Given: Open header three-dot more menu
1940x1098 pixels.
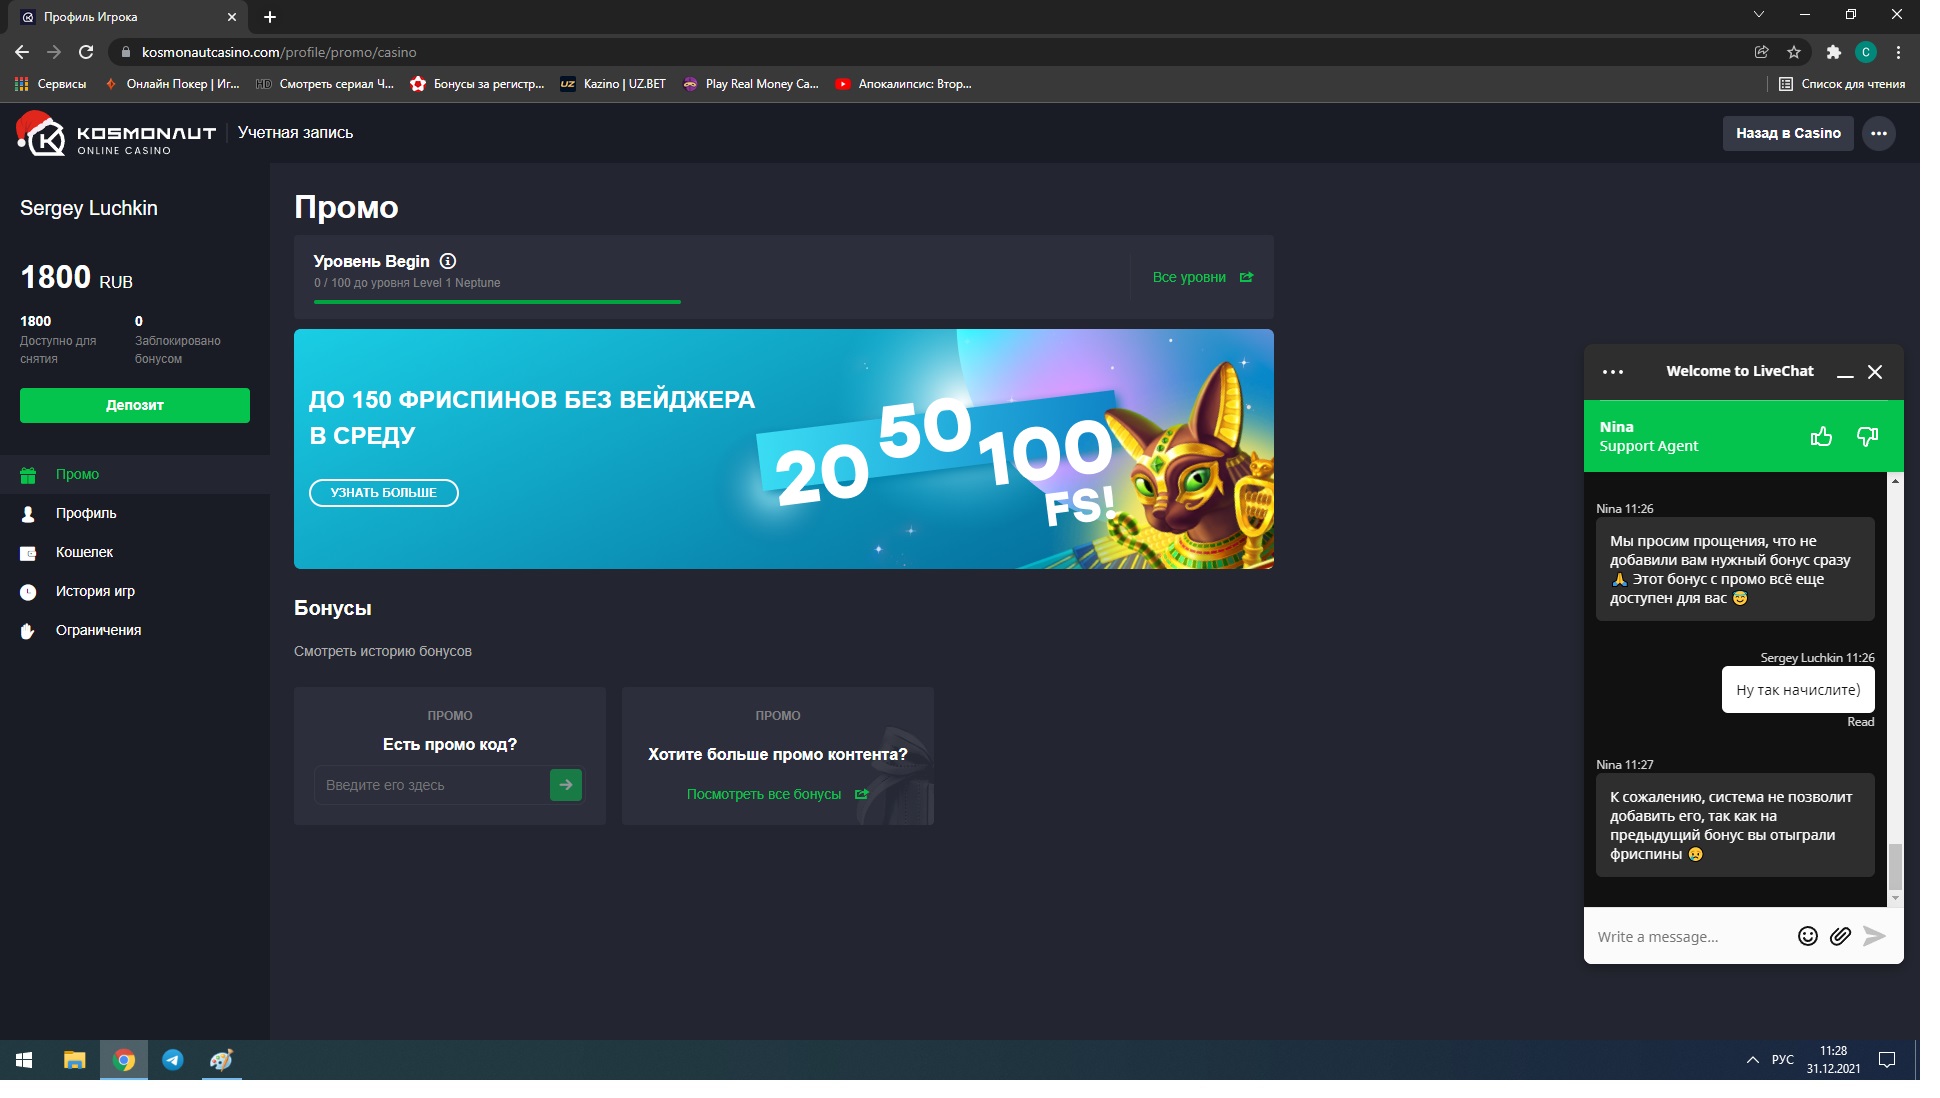Looking at the screenshot, I should [1879, 133].
